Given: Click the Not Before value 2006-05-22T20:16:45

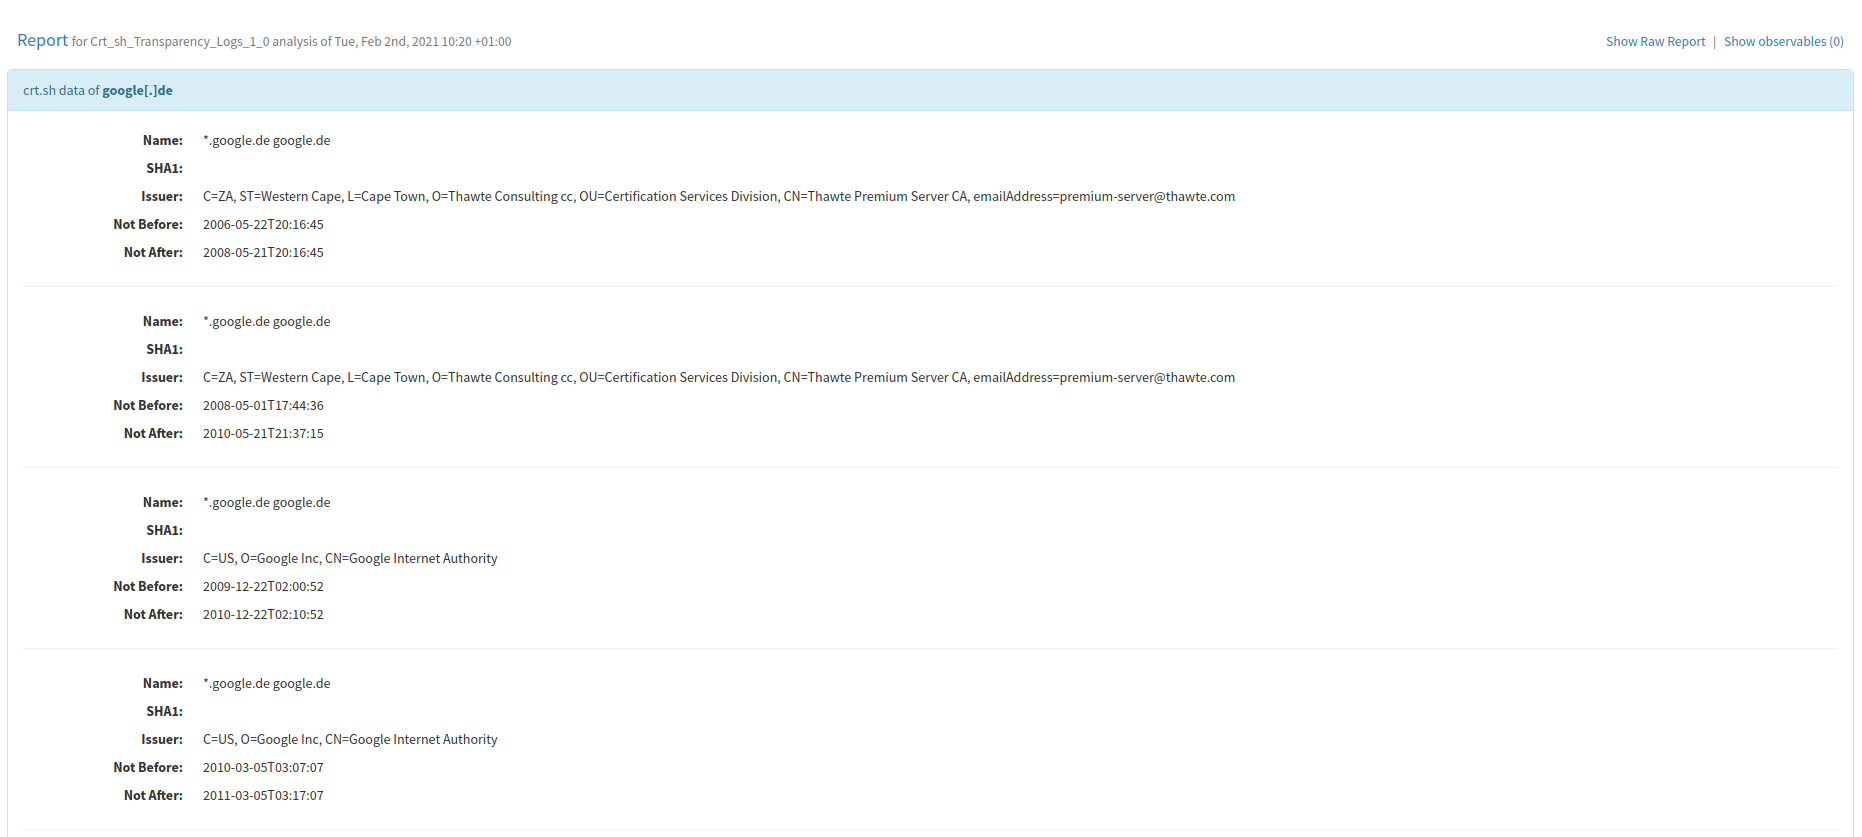Looking at the screenshot, I should click(x=263, y=225).
